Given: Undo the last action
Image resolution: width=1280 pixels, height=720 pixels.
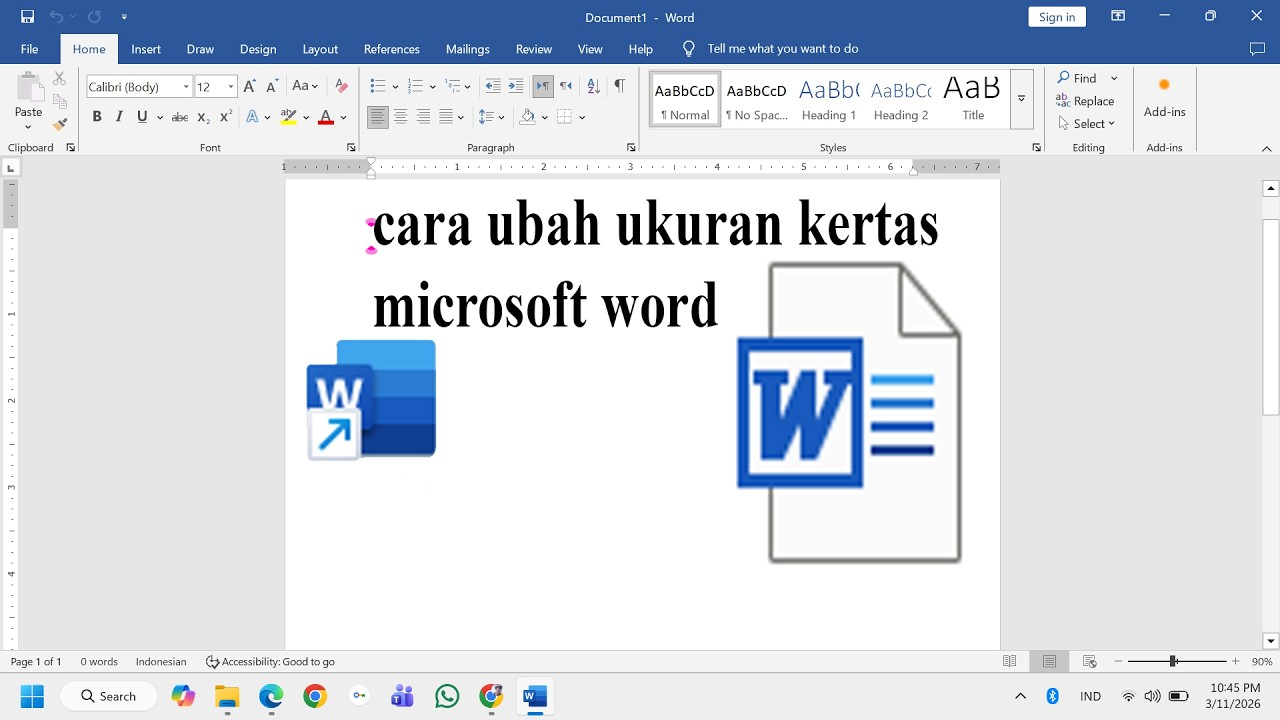Looking at the screenshot, I should pyautogui.click(x=56, y=17).
